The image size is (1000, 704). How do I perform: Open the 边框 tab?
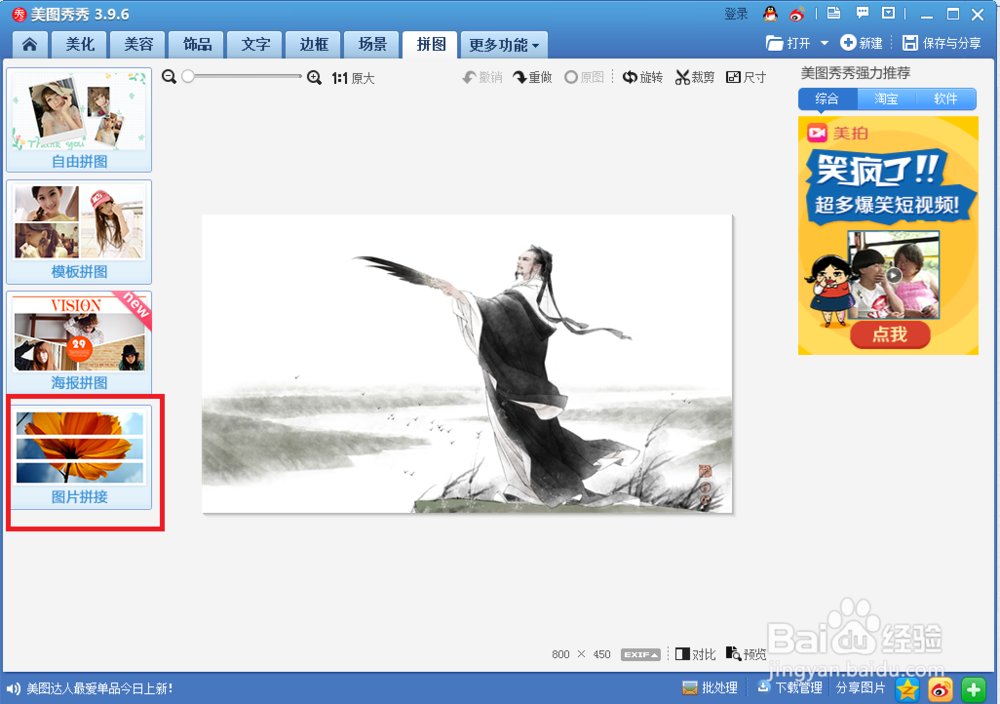[x=314, y=45]
